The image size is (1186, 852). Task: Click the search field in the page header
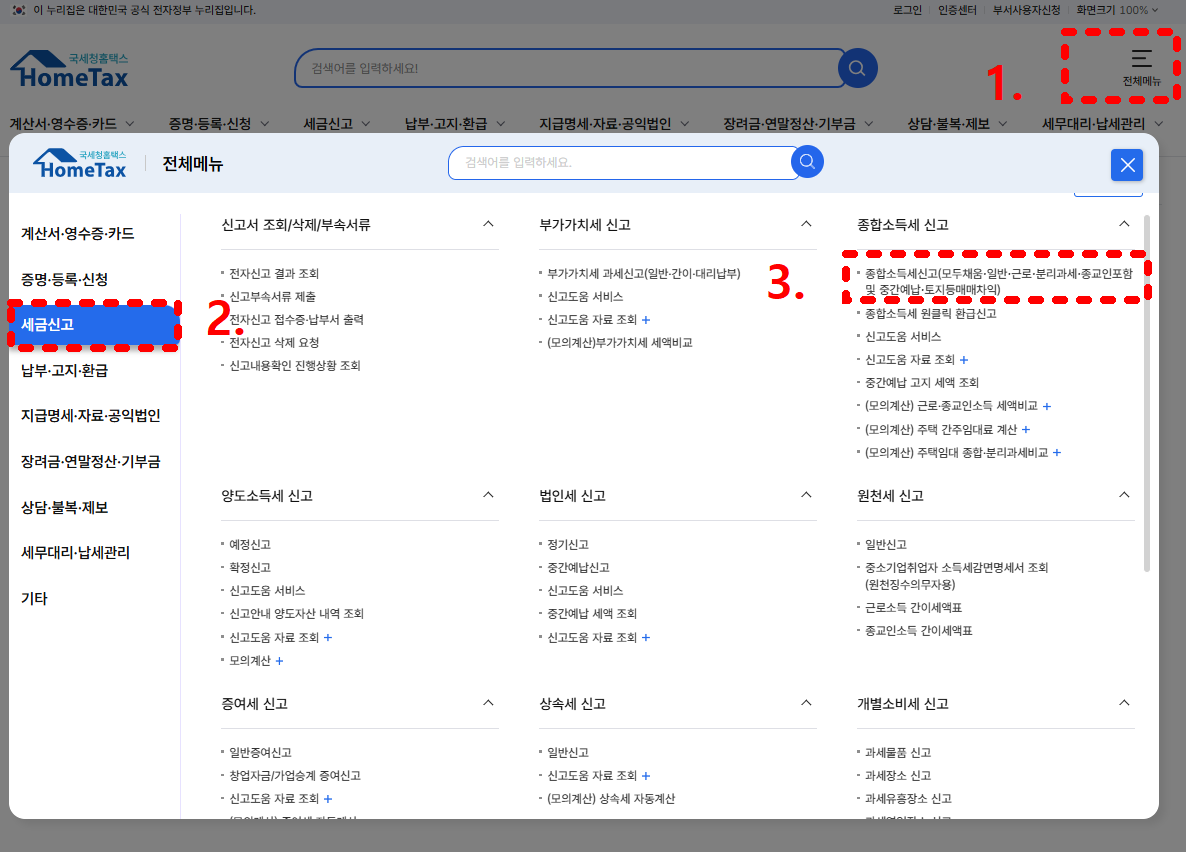[569, 68]
